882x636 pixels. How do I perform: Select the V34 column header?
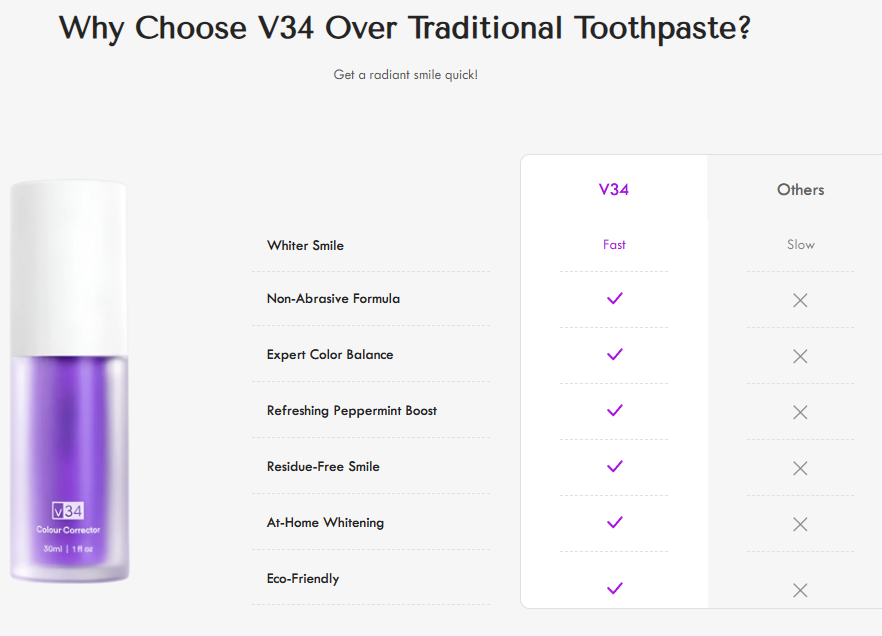(x=614, y=189)
